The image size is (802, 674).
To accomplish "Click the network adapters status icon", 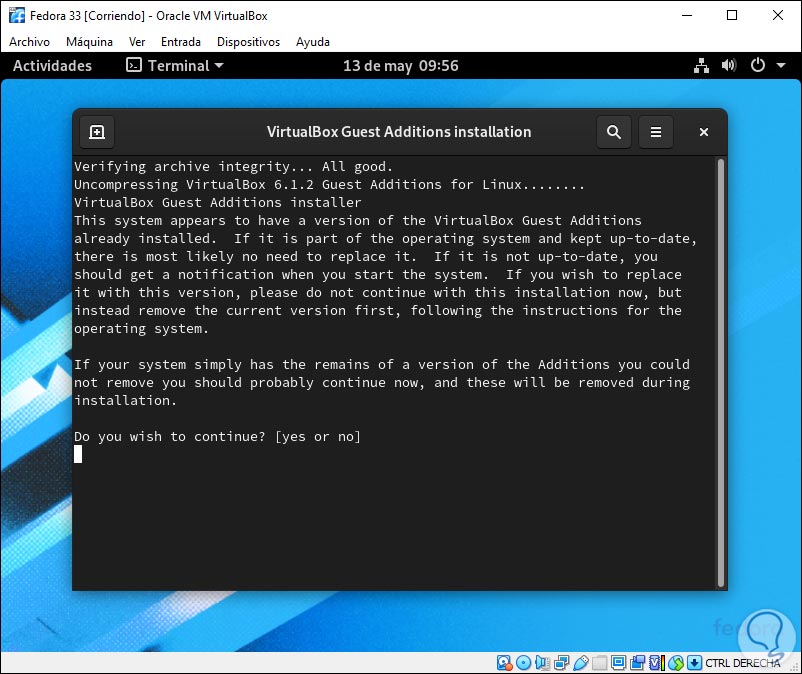I will (562, 663).
